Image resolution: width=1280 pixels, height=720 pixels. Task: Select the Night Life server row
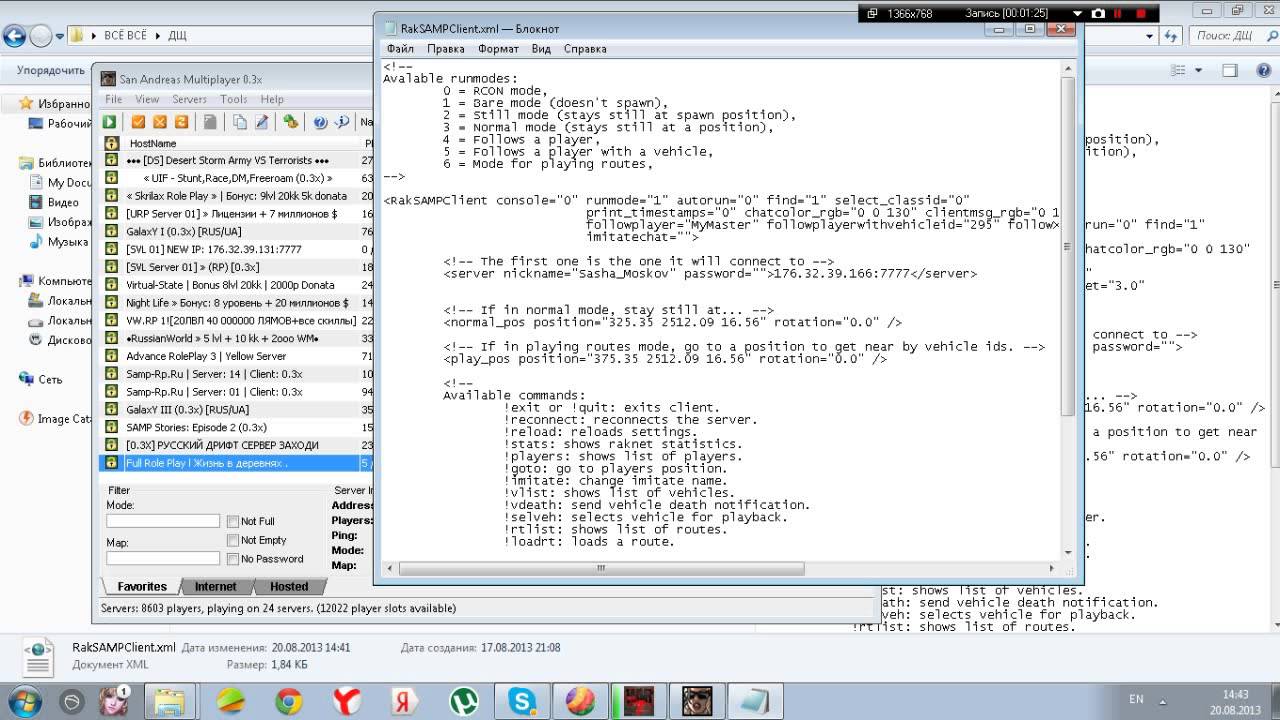point(235,303)
